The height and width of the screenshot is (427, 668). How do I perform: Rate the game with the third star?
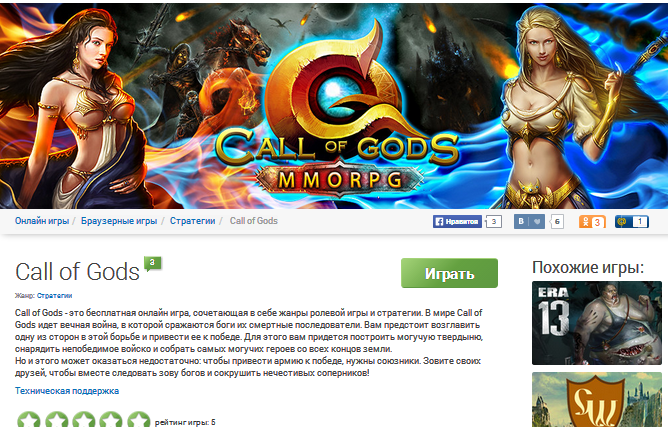[84, 419]
